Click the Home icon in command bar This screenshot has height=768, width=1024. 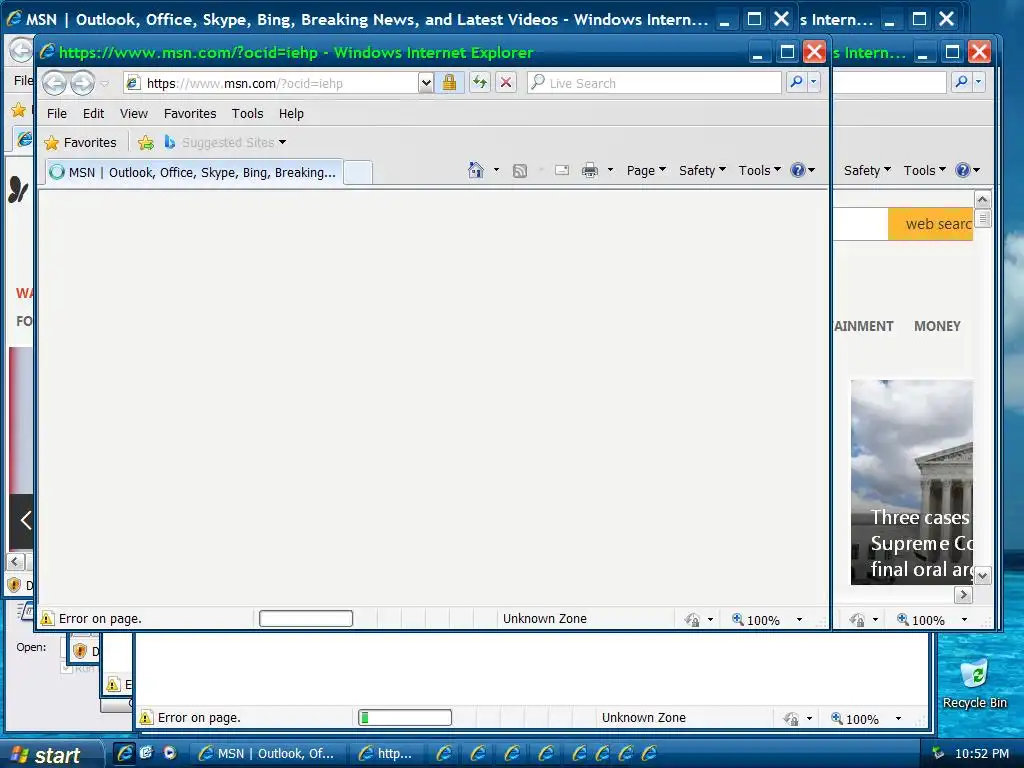tap(475, 170)
